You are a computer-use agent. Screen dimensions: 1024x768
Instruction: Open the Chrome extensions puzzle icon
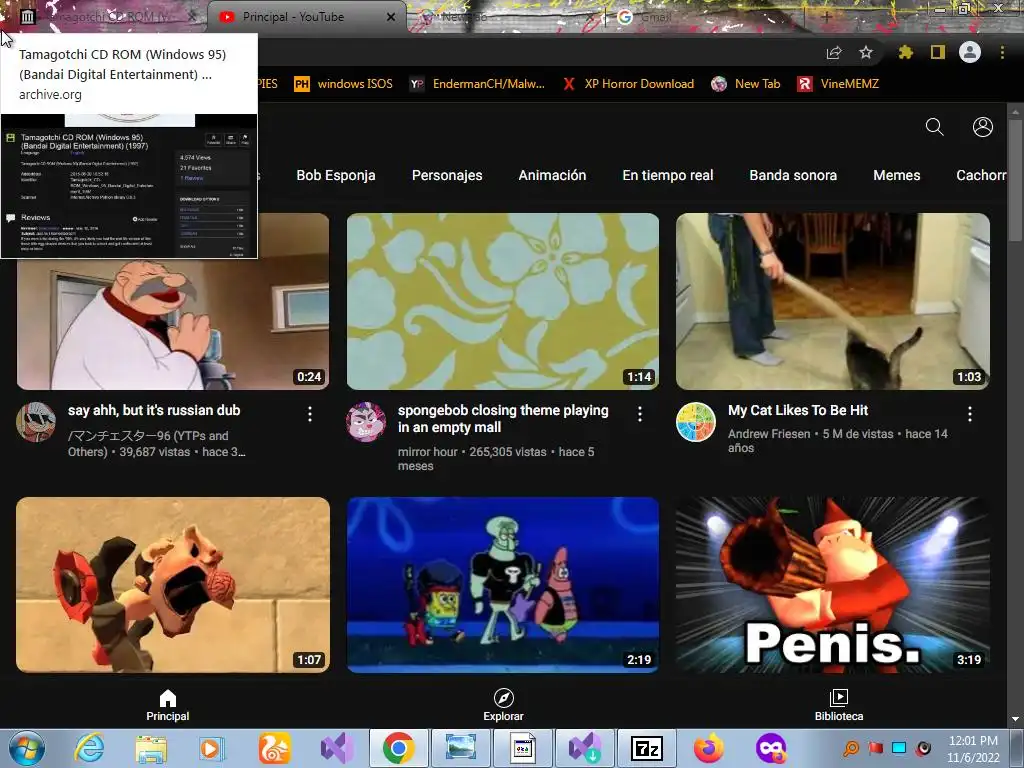(x=905, y=52)
